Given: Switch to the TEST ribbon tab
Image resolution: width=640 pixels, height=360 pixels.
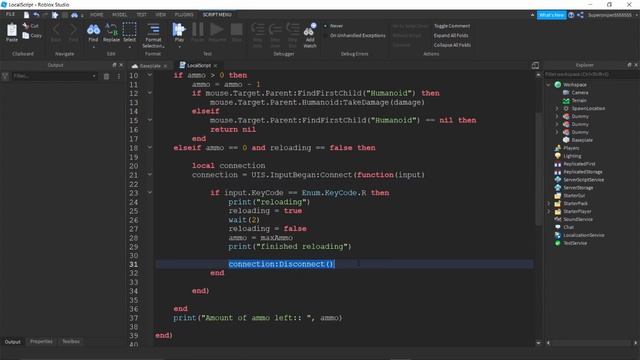Looking at the screenshot, I should [x=141, y=15].
